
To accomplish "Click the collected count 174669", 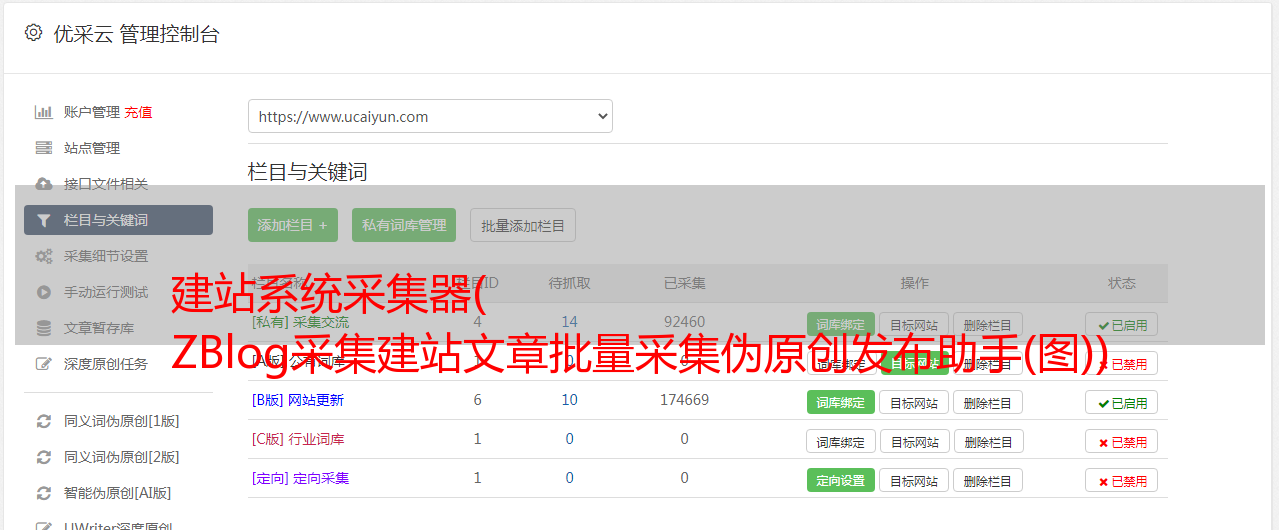I will 684,400.
